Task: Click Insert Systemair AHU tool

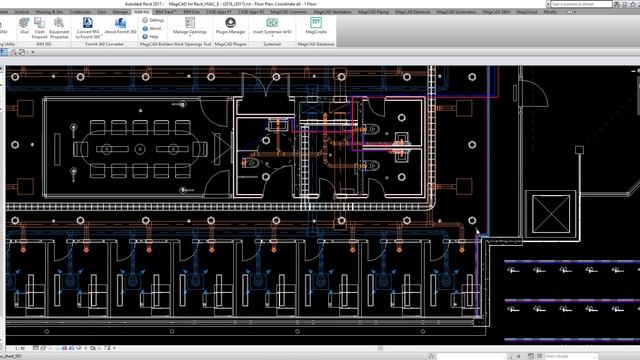Action: (272, 26)
